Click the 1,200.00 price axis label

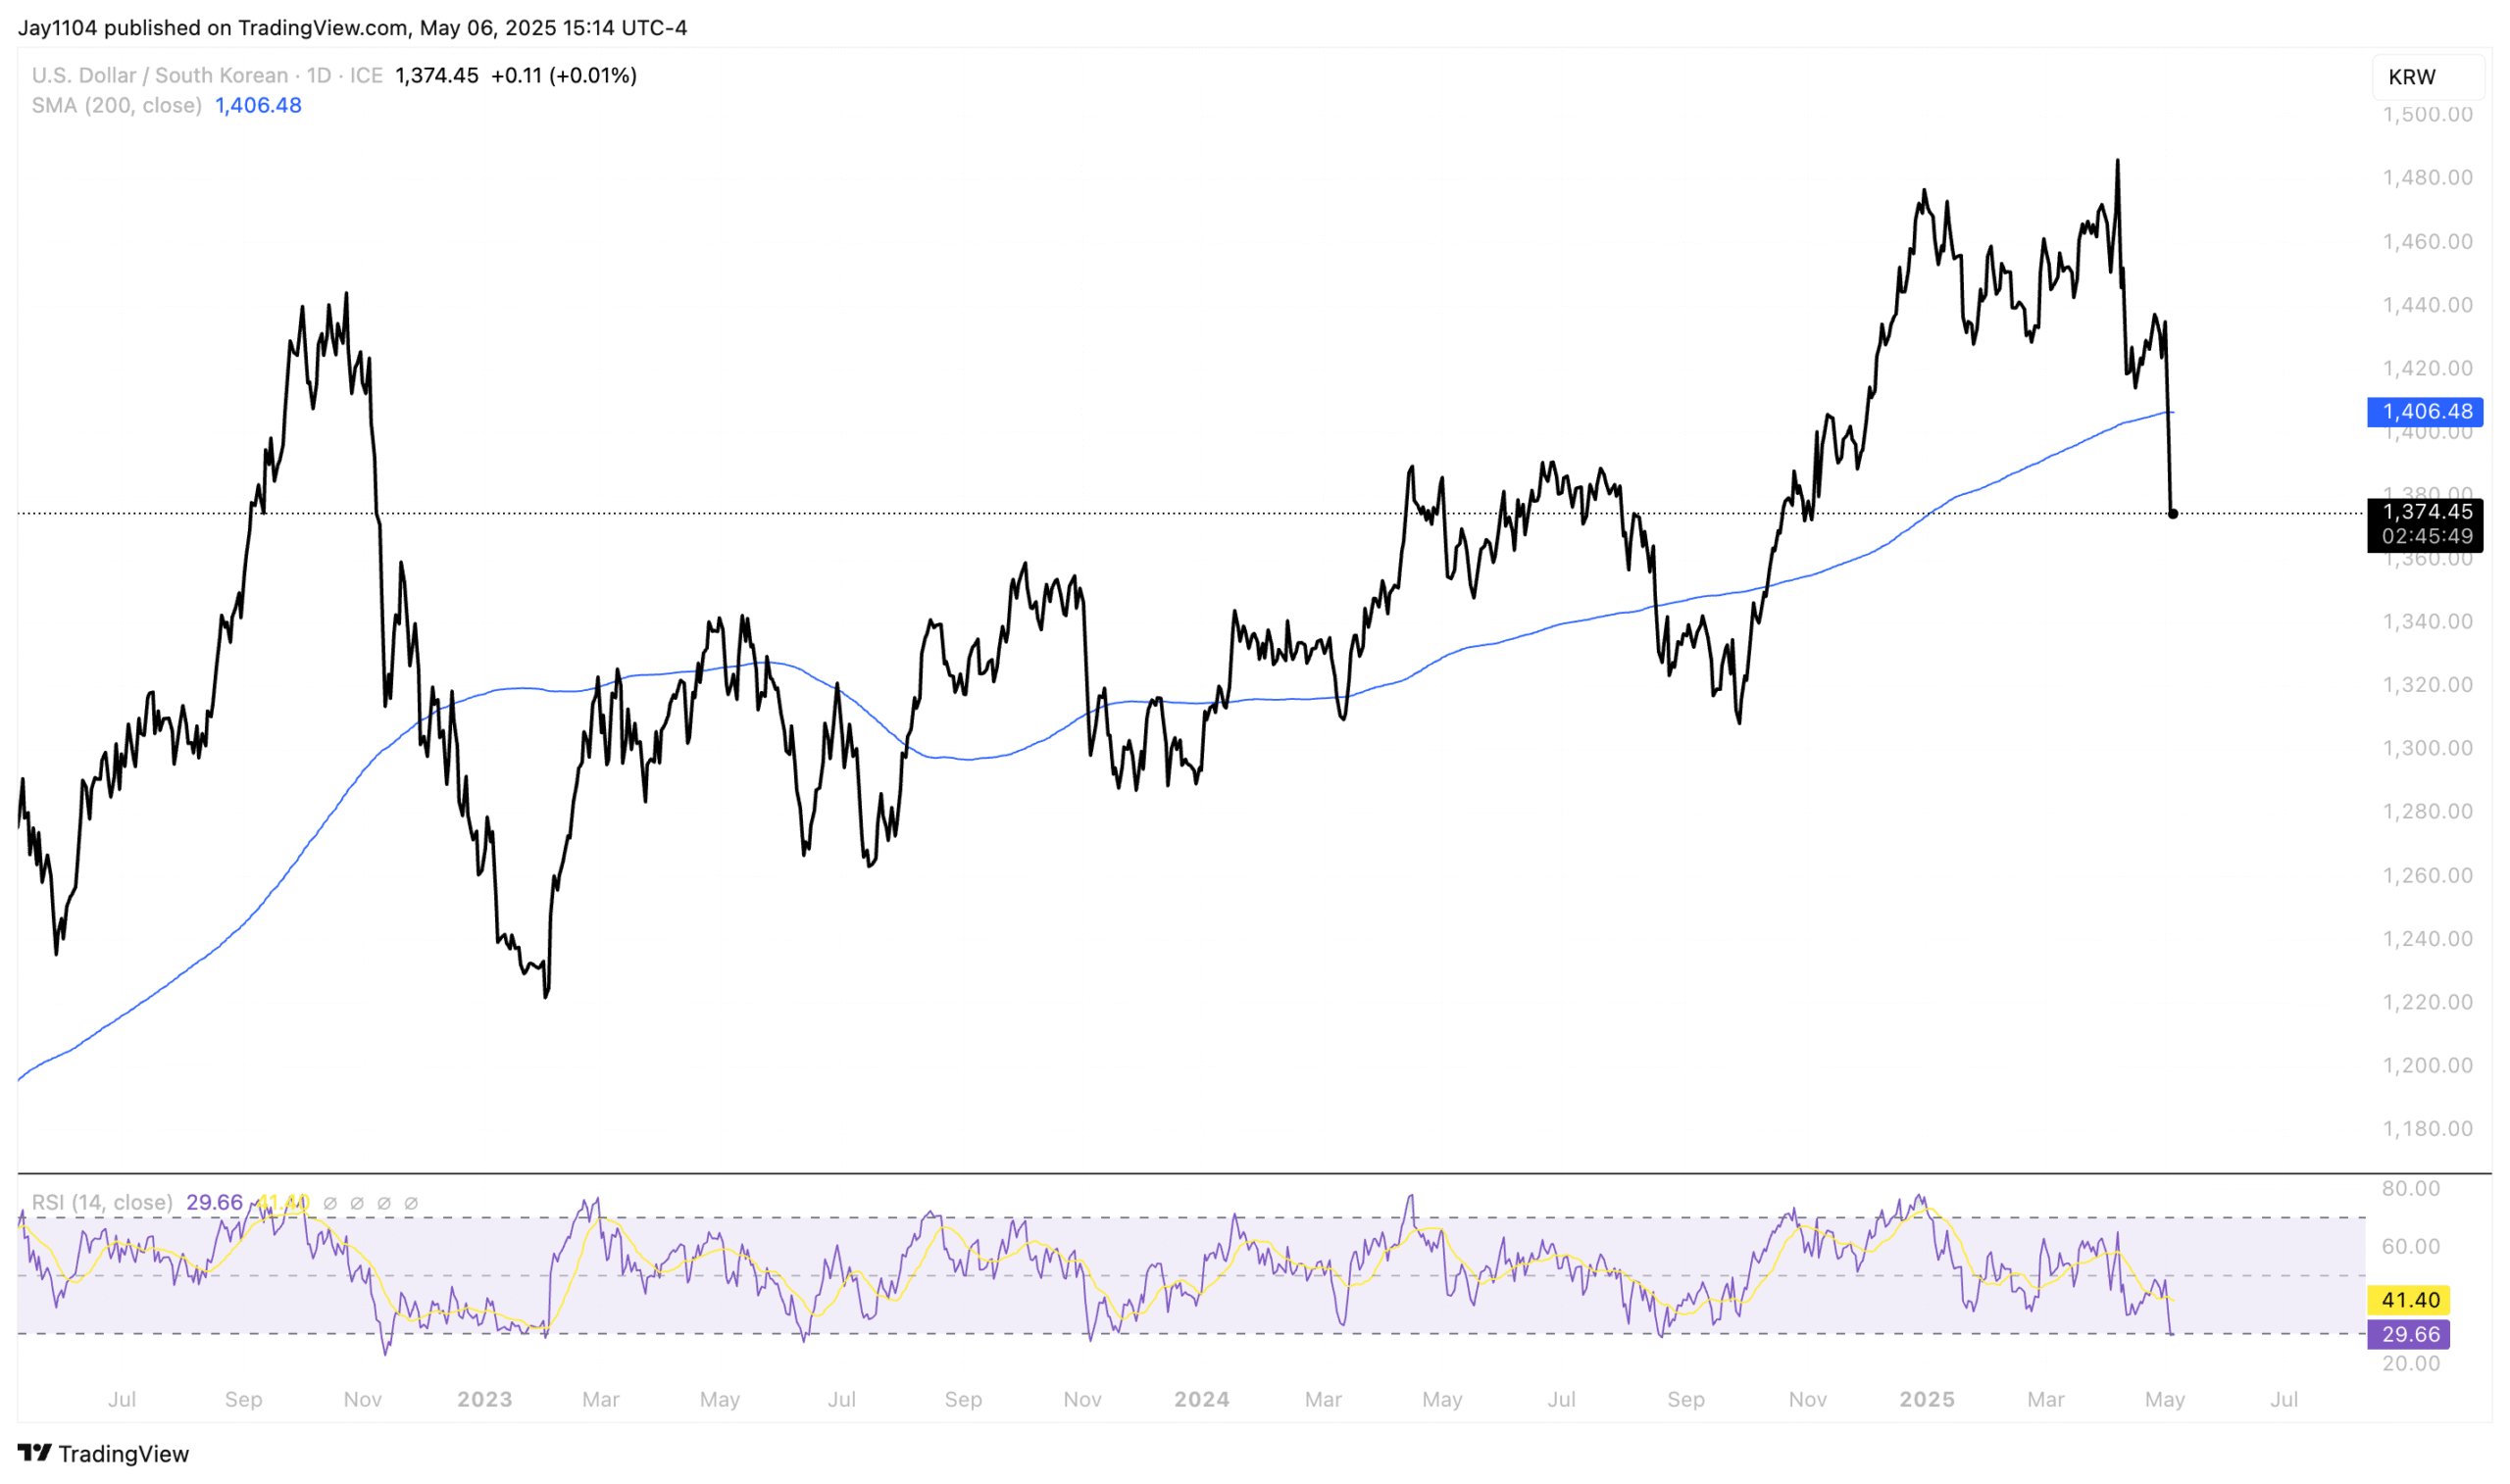(x=2427, y=1065)
